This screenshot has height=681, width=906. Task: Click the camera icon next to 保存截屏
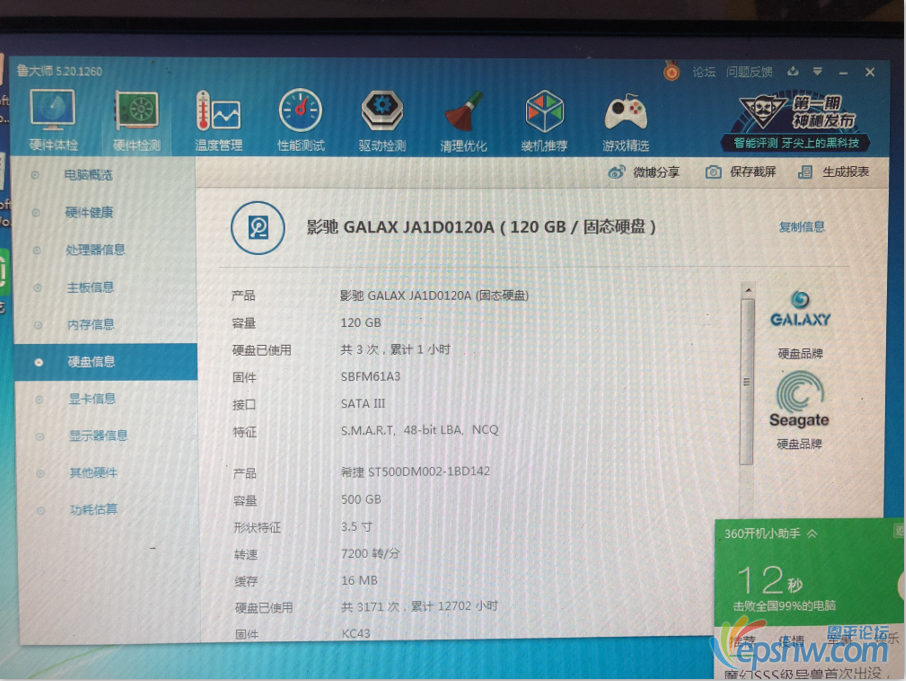click(714, 172)
